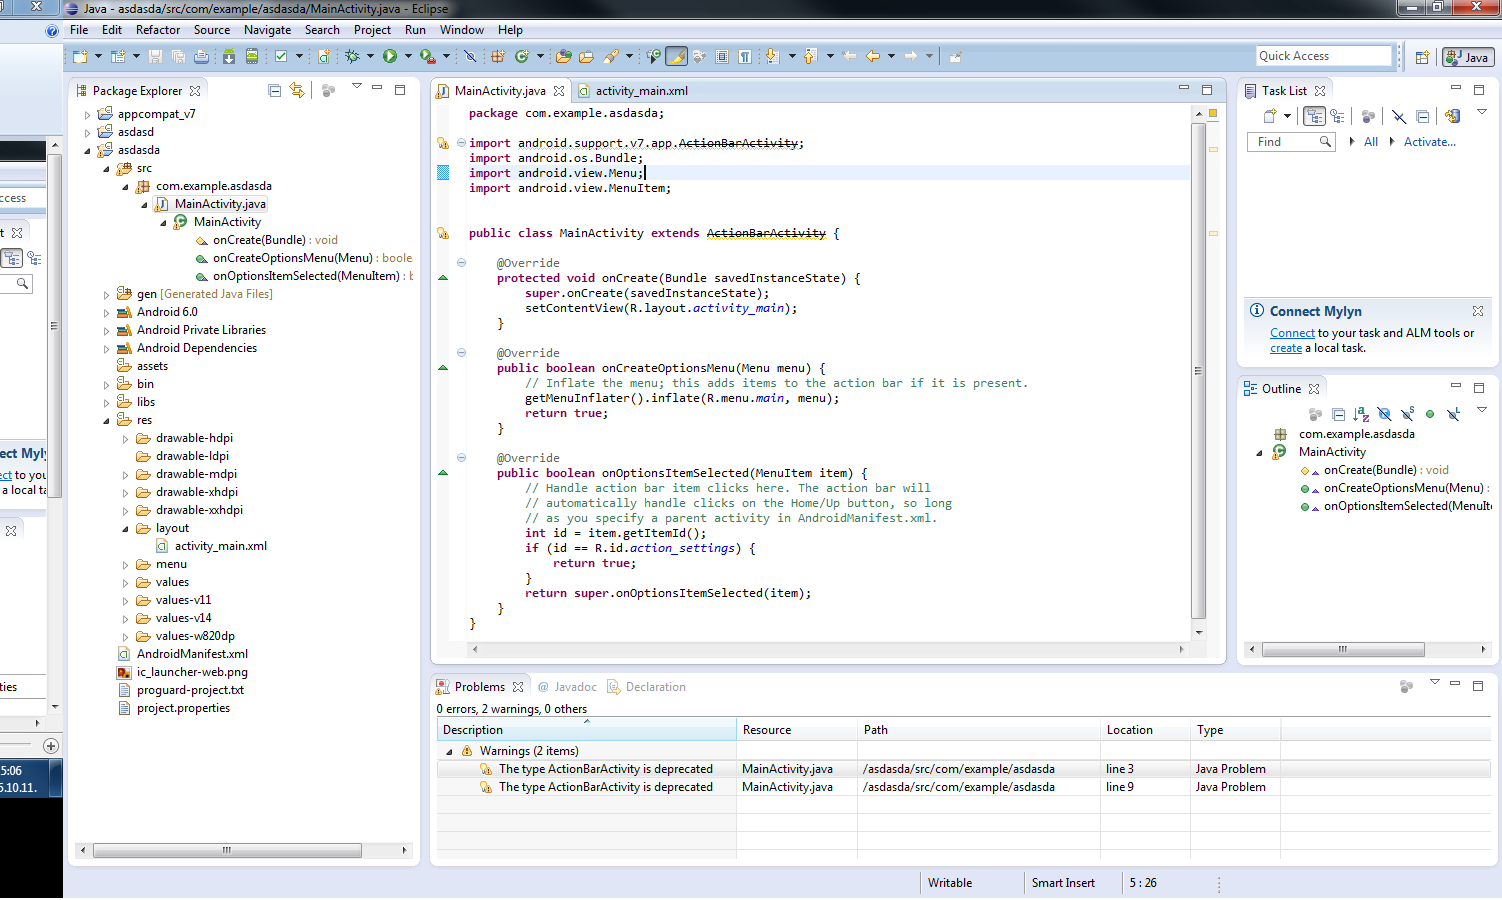This screenshot has width=1502, height=900.
Task: Click the Run External Tools icon
Action: pyautogui.click(x=428, y=56)
